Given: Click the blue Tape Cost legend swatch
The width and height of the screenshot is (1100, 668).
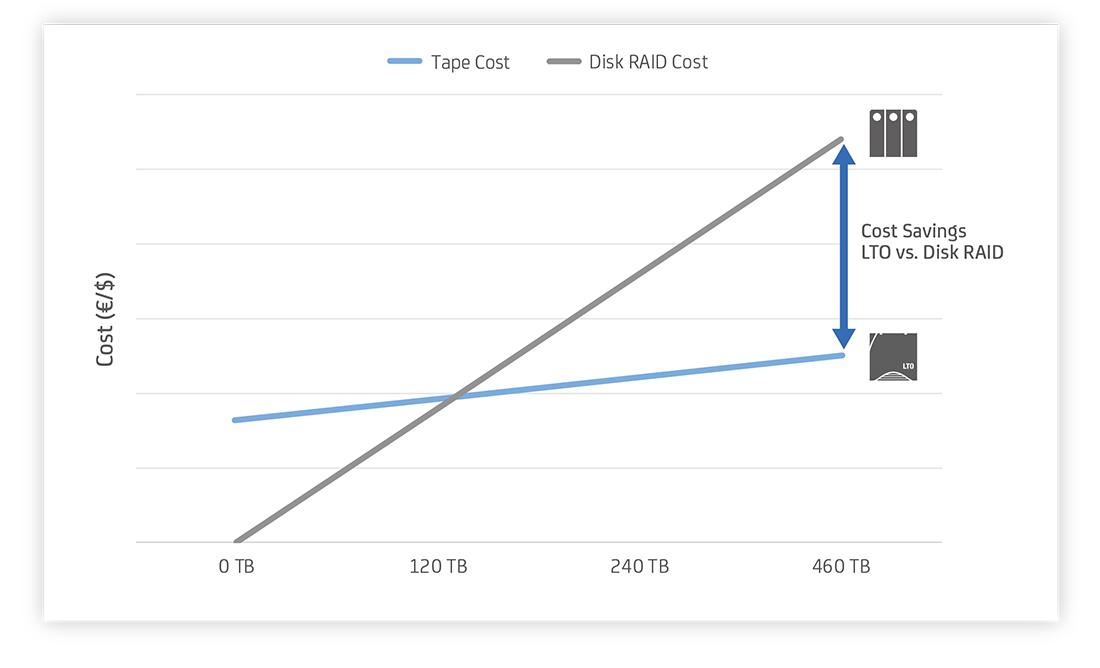Looking at the screenshot, I should pyautogui.click(x=405, y=62).
